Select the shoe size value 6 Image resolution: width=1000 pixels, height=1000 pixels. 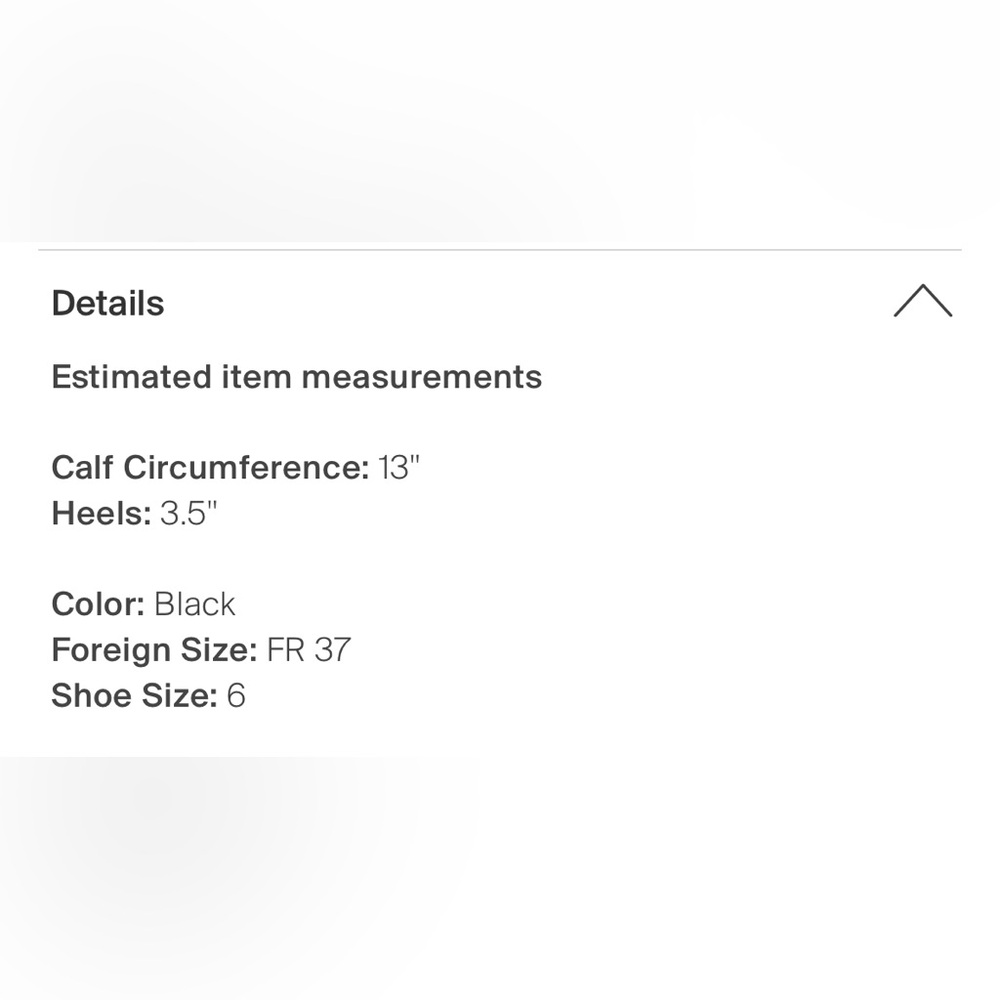click(236, 696)
